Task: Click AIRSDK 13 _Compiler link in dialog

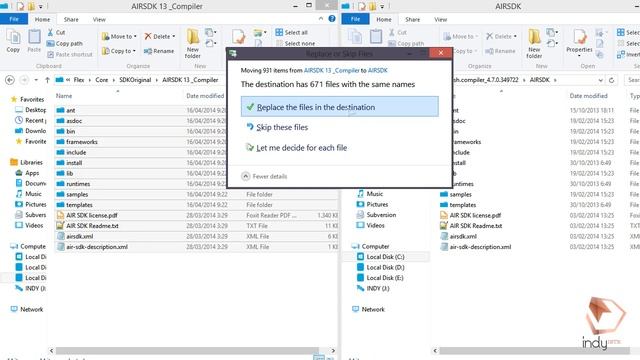Action: pyautogui.click(x=331, y=70)
